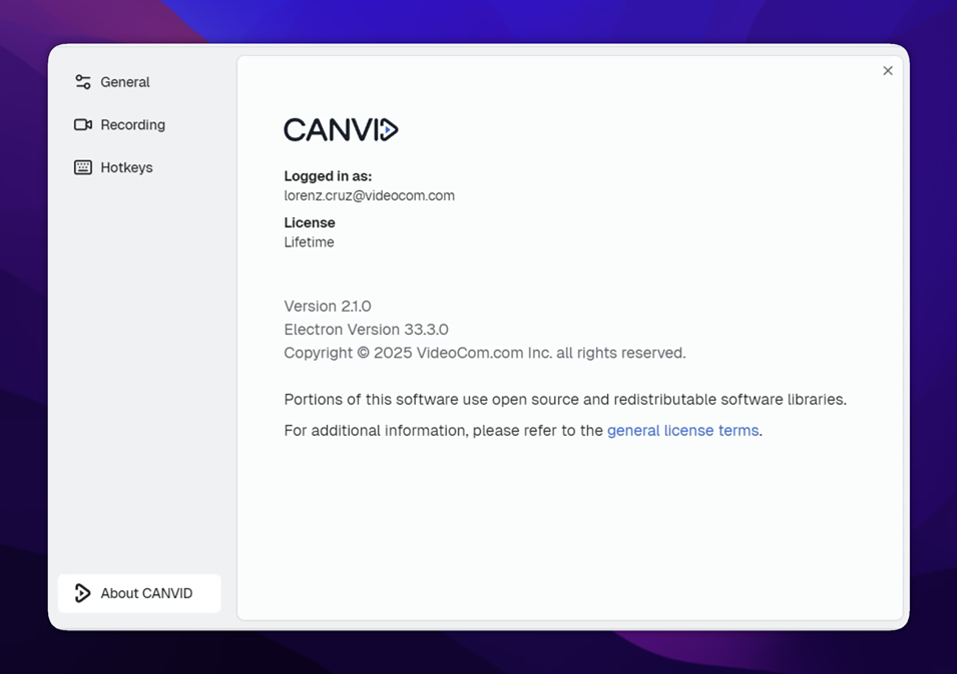957x674 pixels.
Task: Click the Copyright 2025 VideoCom.com line
Action: tap(485, 353)
